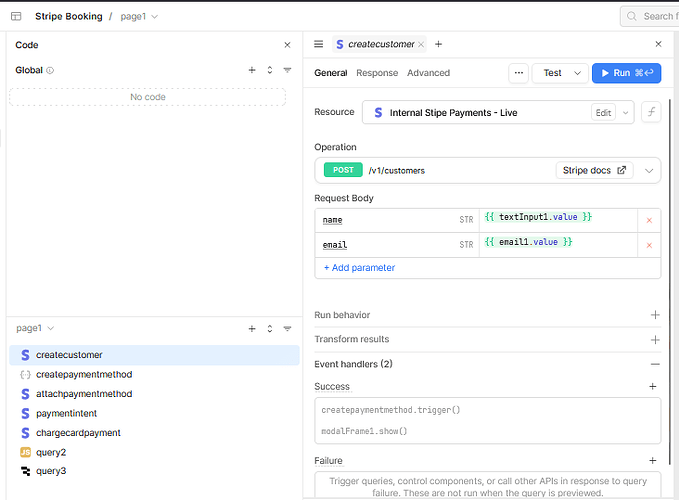This screenshot has height=500, width=679.
Task: Open the Global code filter icon
Action: click(287, 70)
